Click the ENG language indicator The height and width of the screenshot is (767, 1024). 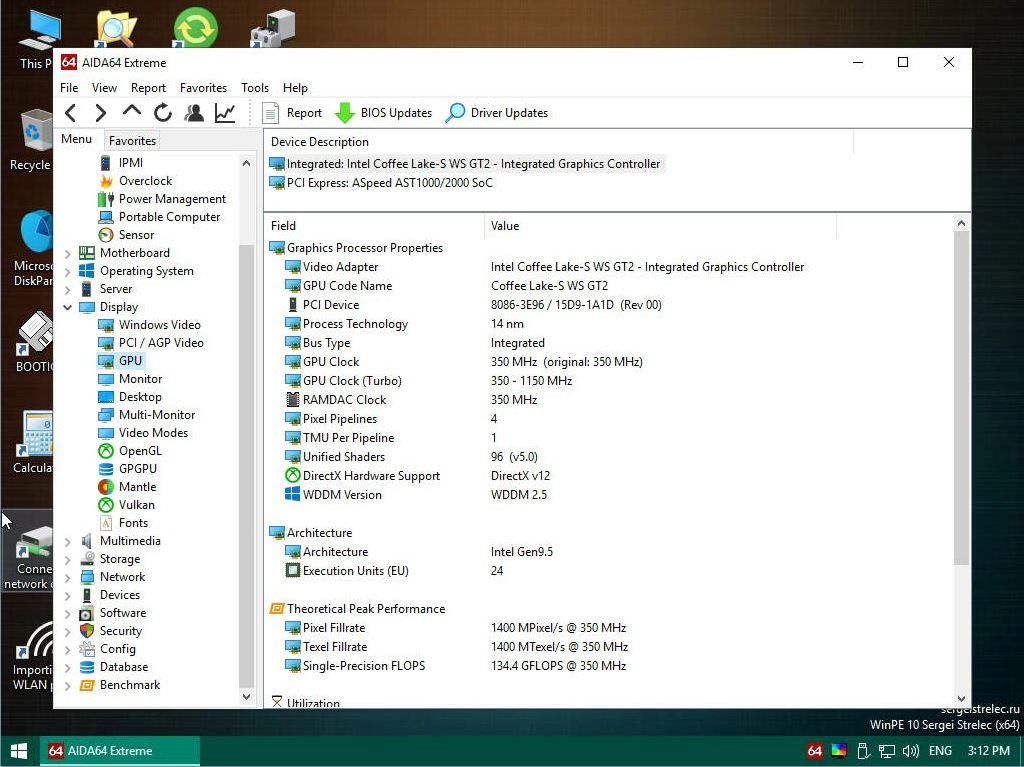[940, 751]
